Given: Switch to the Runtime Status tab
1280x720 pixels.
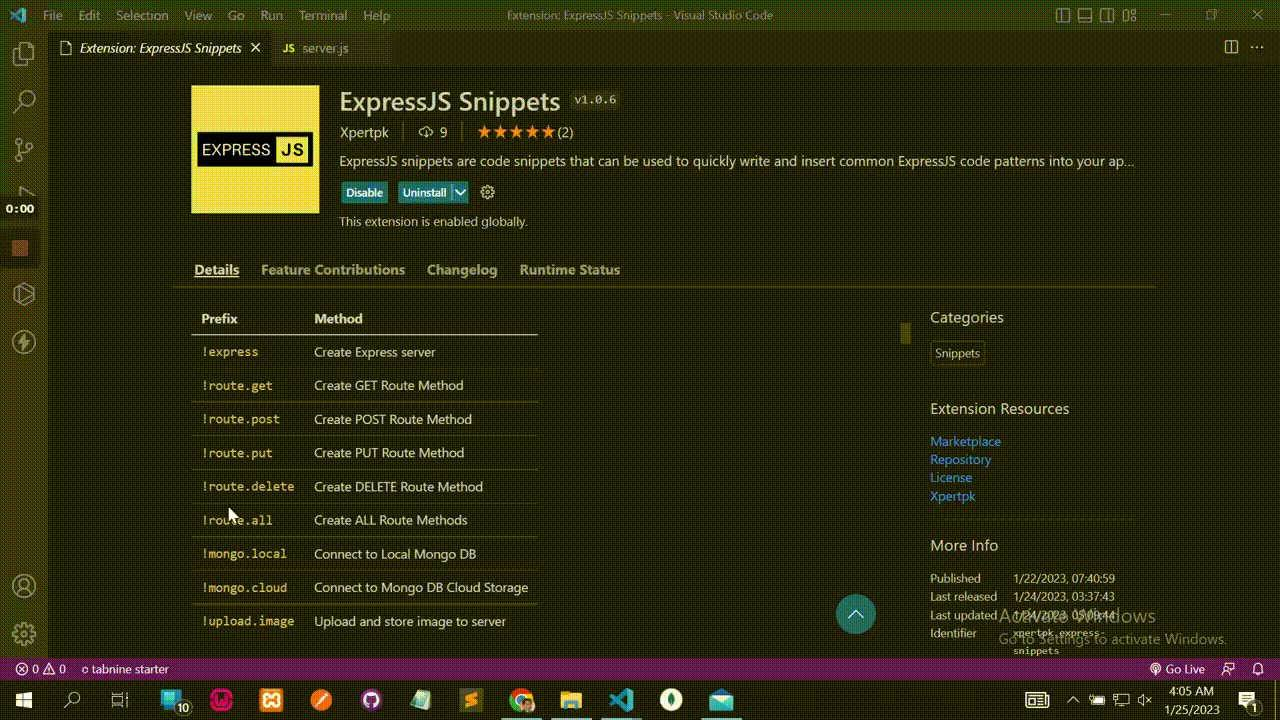Looking at the screenshot, I should click(x=570, y=270).
